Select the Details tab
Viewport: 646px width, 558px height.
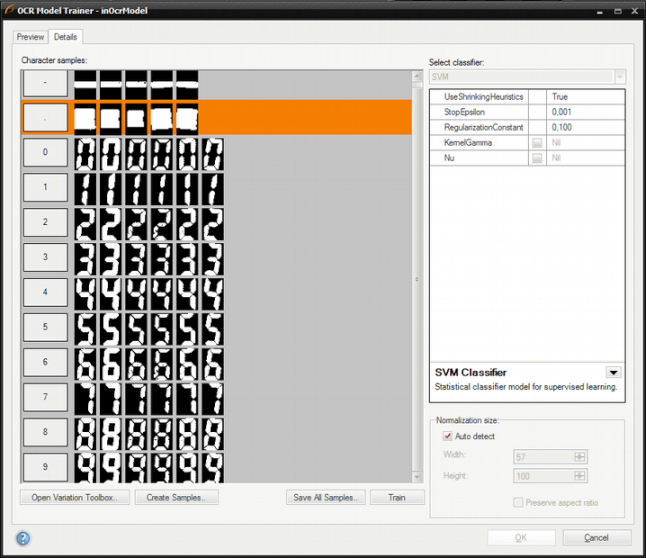tap(66, 37)
